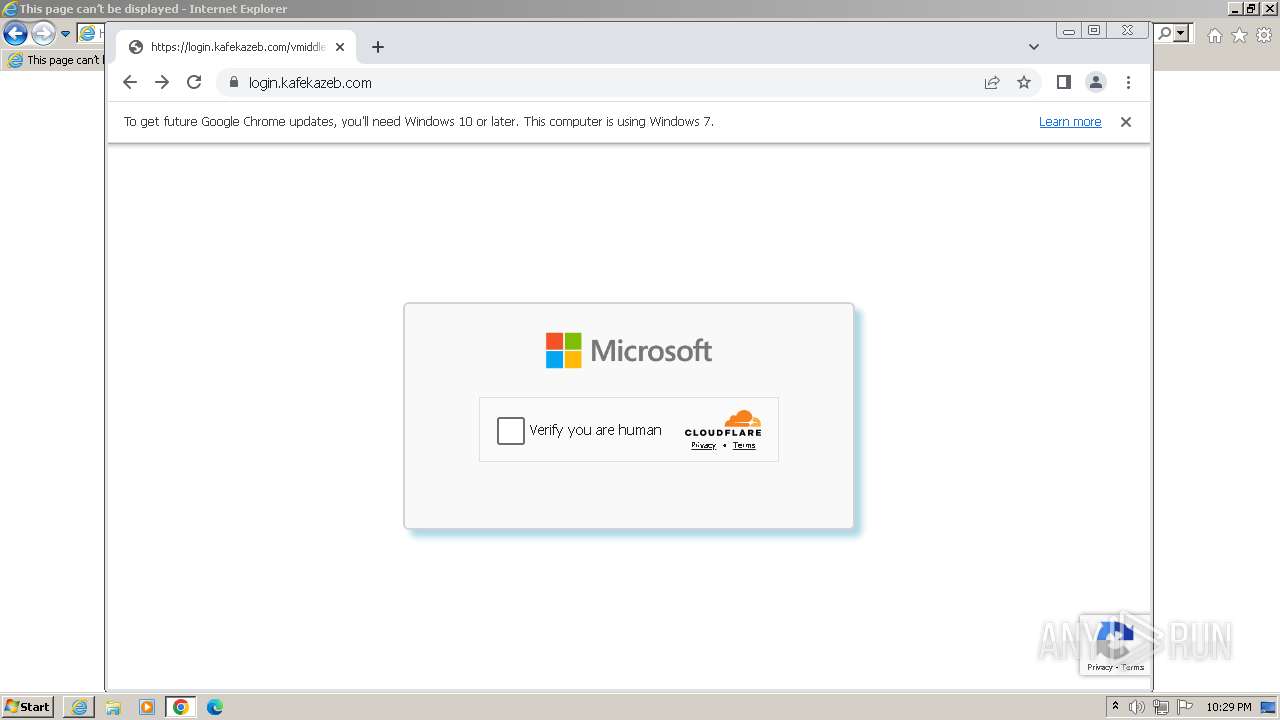Dismiss the Chrome update notification
Screen dimensions: 1280x720
[1126, 122]
